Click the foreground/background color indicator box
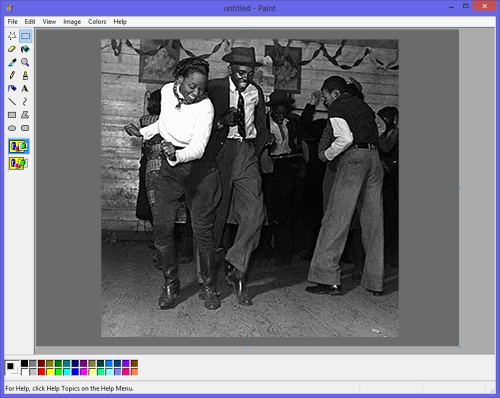The height and width of the screenshot is (398, 500). coord(12,368)
